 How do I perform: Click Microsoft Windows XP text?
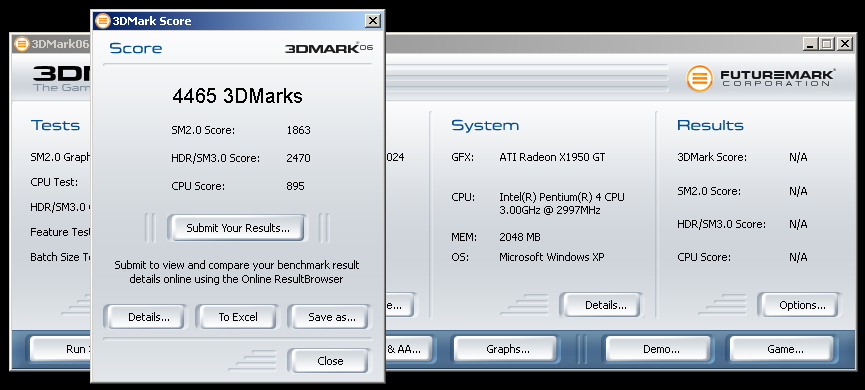552,257
